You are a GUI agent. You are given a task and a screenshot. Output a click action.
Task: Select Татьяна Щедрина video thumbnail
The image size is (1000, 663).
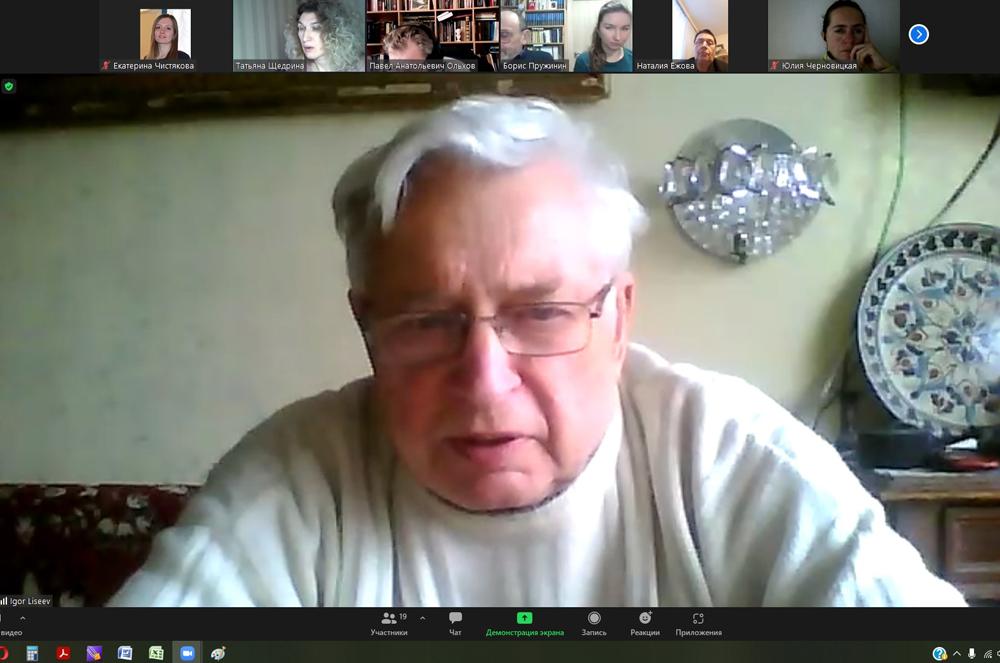click(x=299, y=36)
